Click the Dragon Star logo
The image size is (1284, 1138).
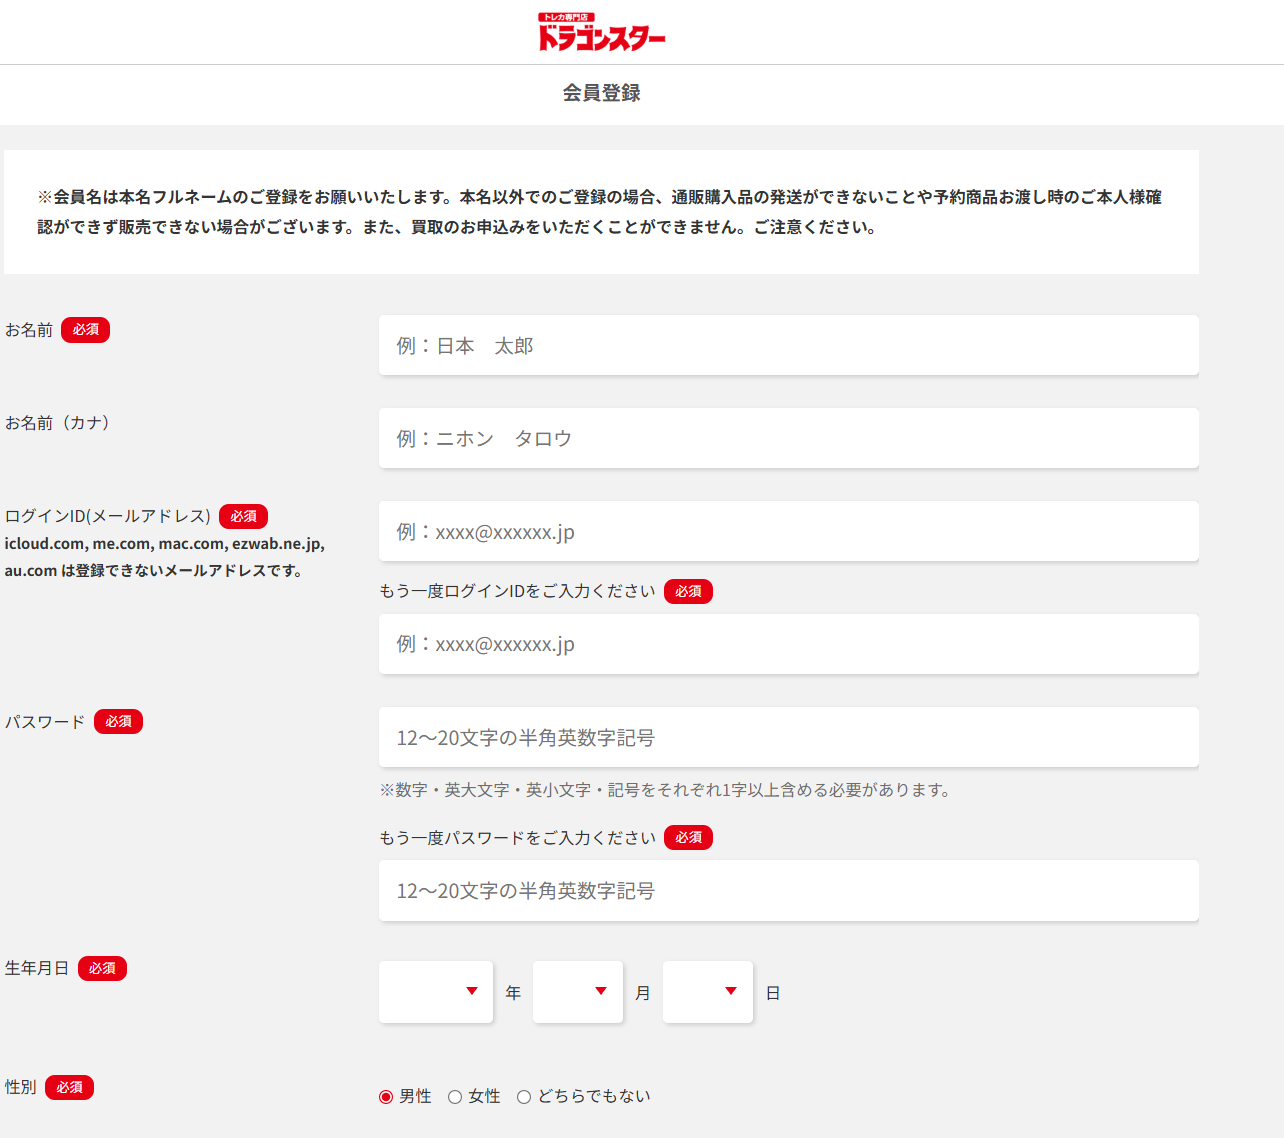[x=601, y=32]
